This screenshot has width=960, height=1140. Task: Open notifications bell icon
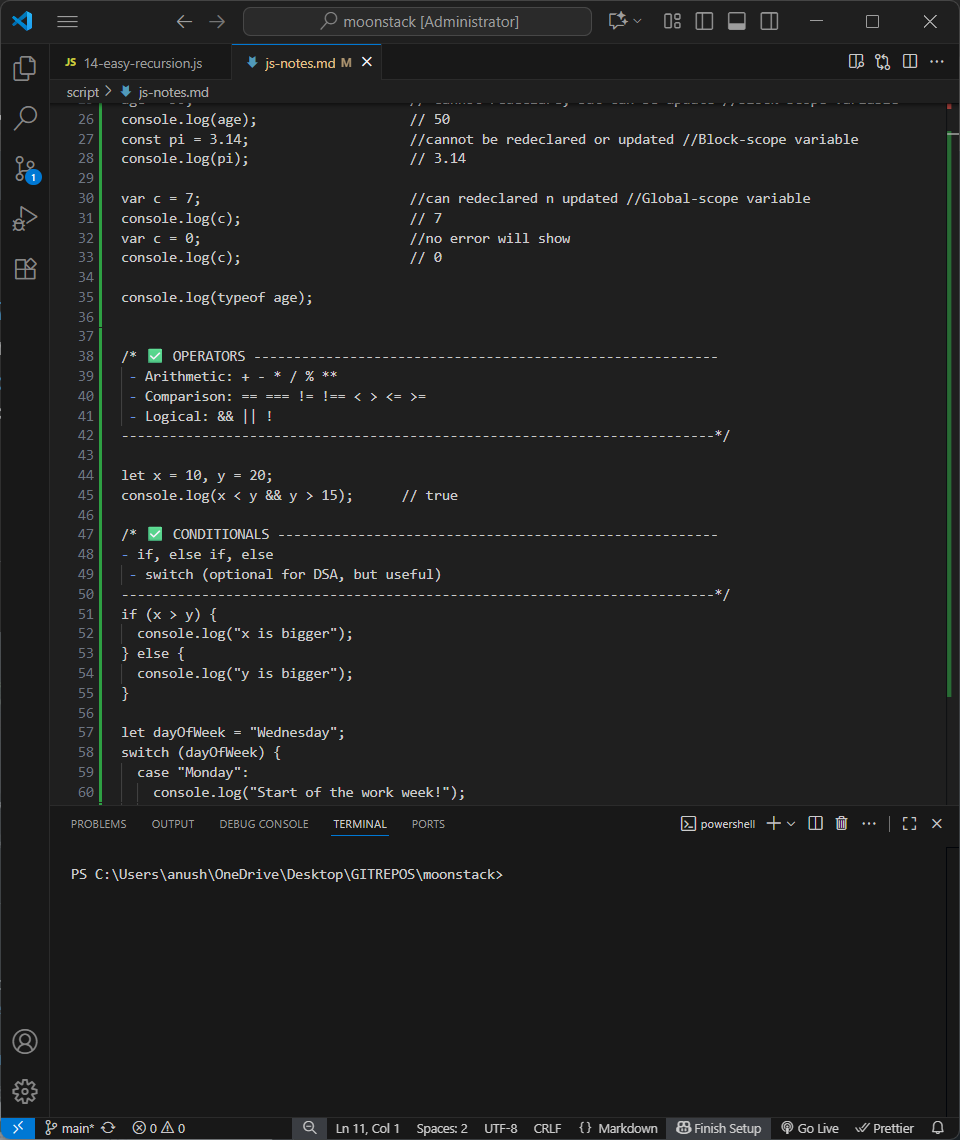[x=937, y=1128]
